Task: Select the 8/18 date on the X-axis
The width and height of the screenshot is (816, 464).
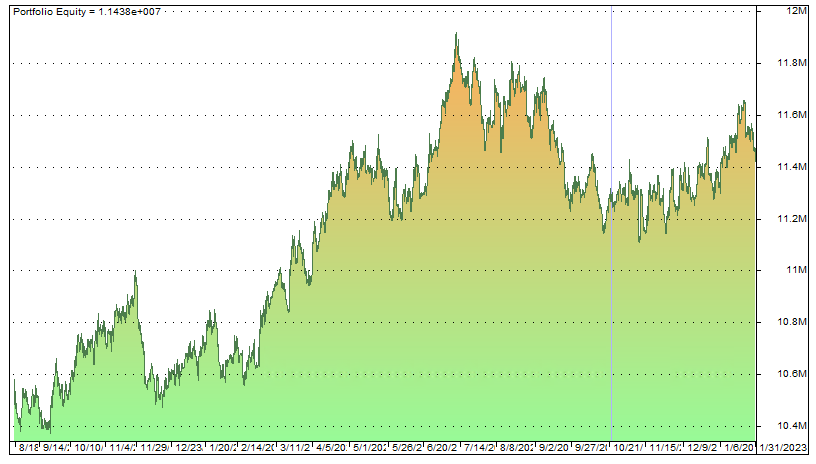Action: (x=31, y=447)
